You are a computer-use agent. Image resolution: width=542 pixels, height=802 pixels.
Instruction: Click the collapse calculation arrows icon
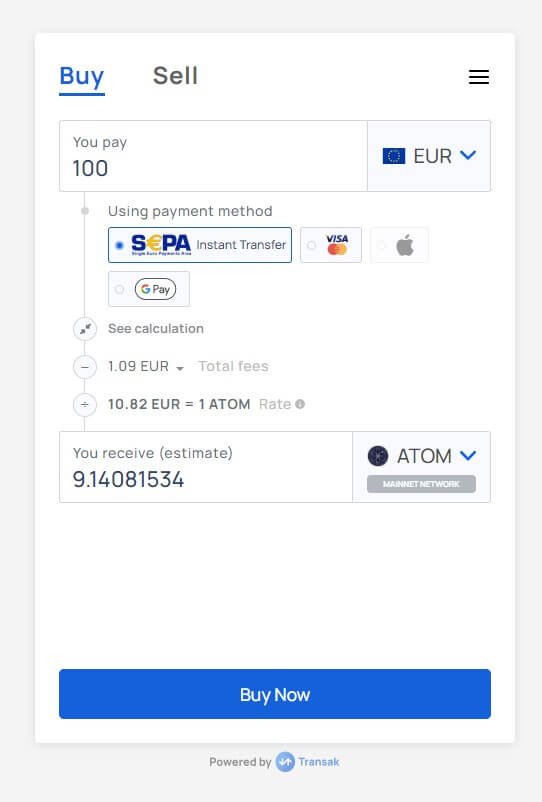[85, 328]
